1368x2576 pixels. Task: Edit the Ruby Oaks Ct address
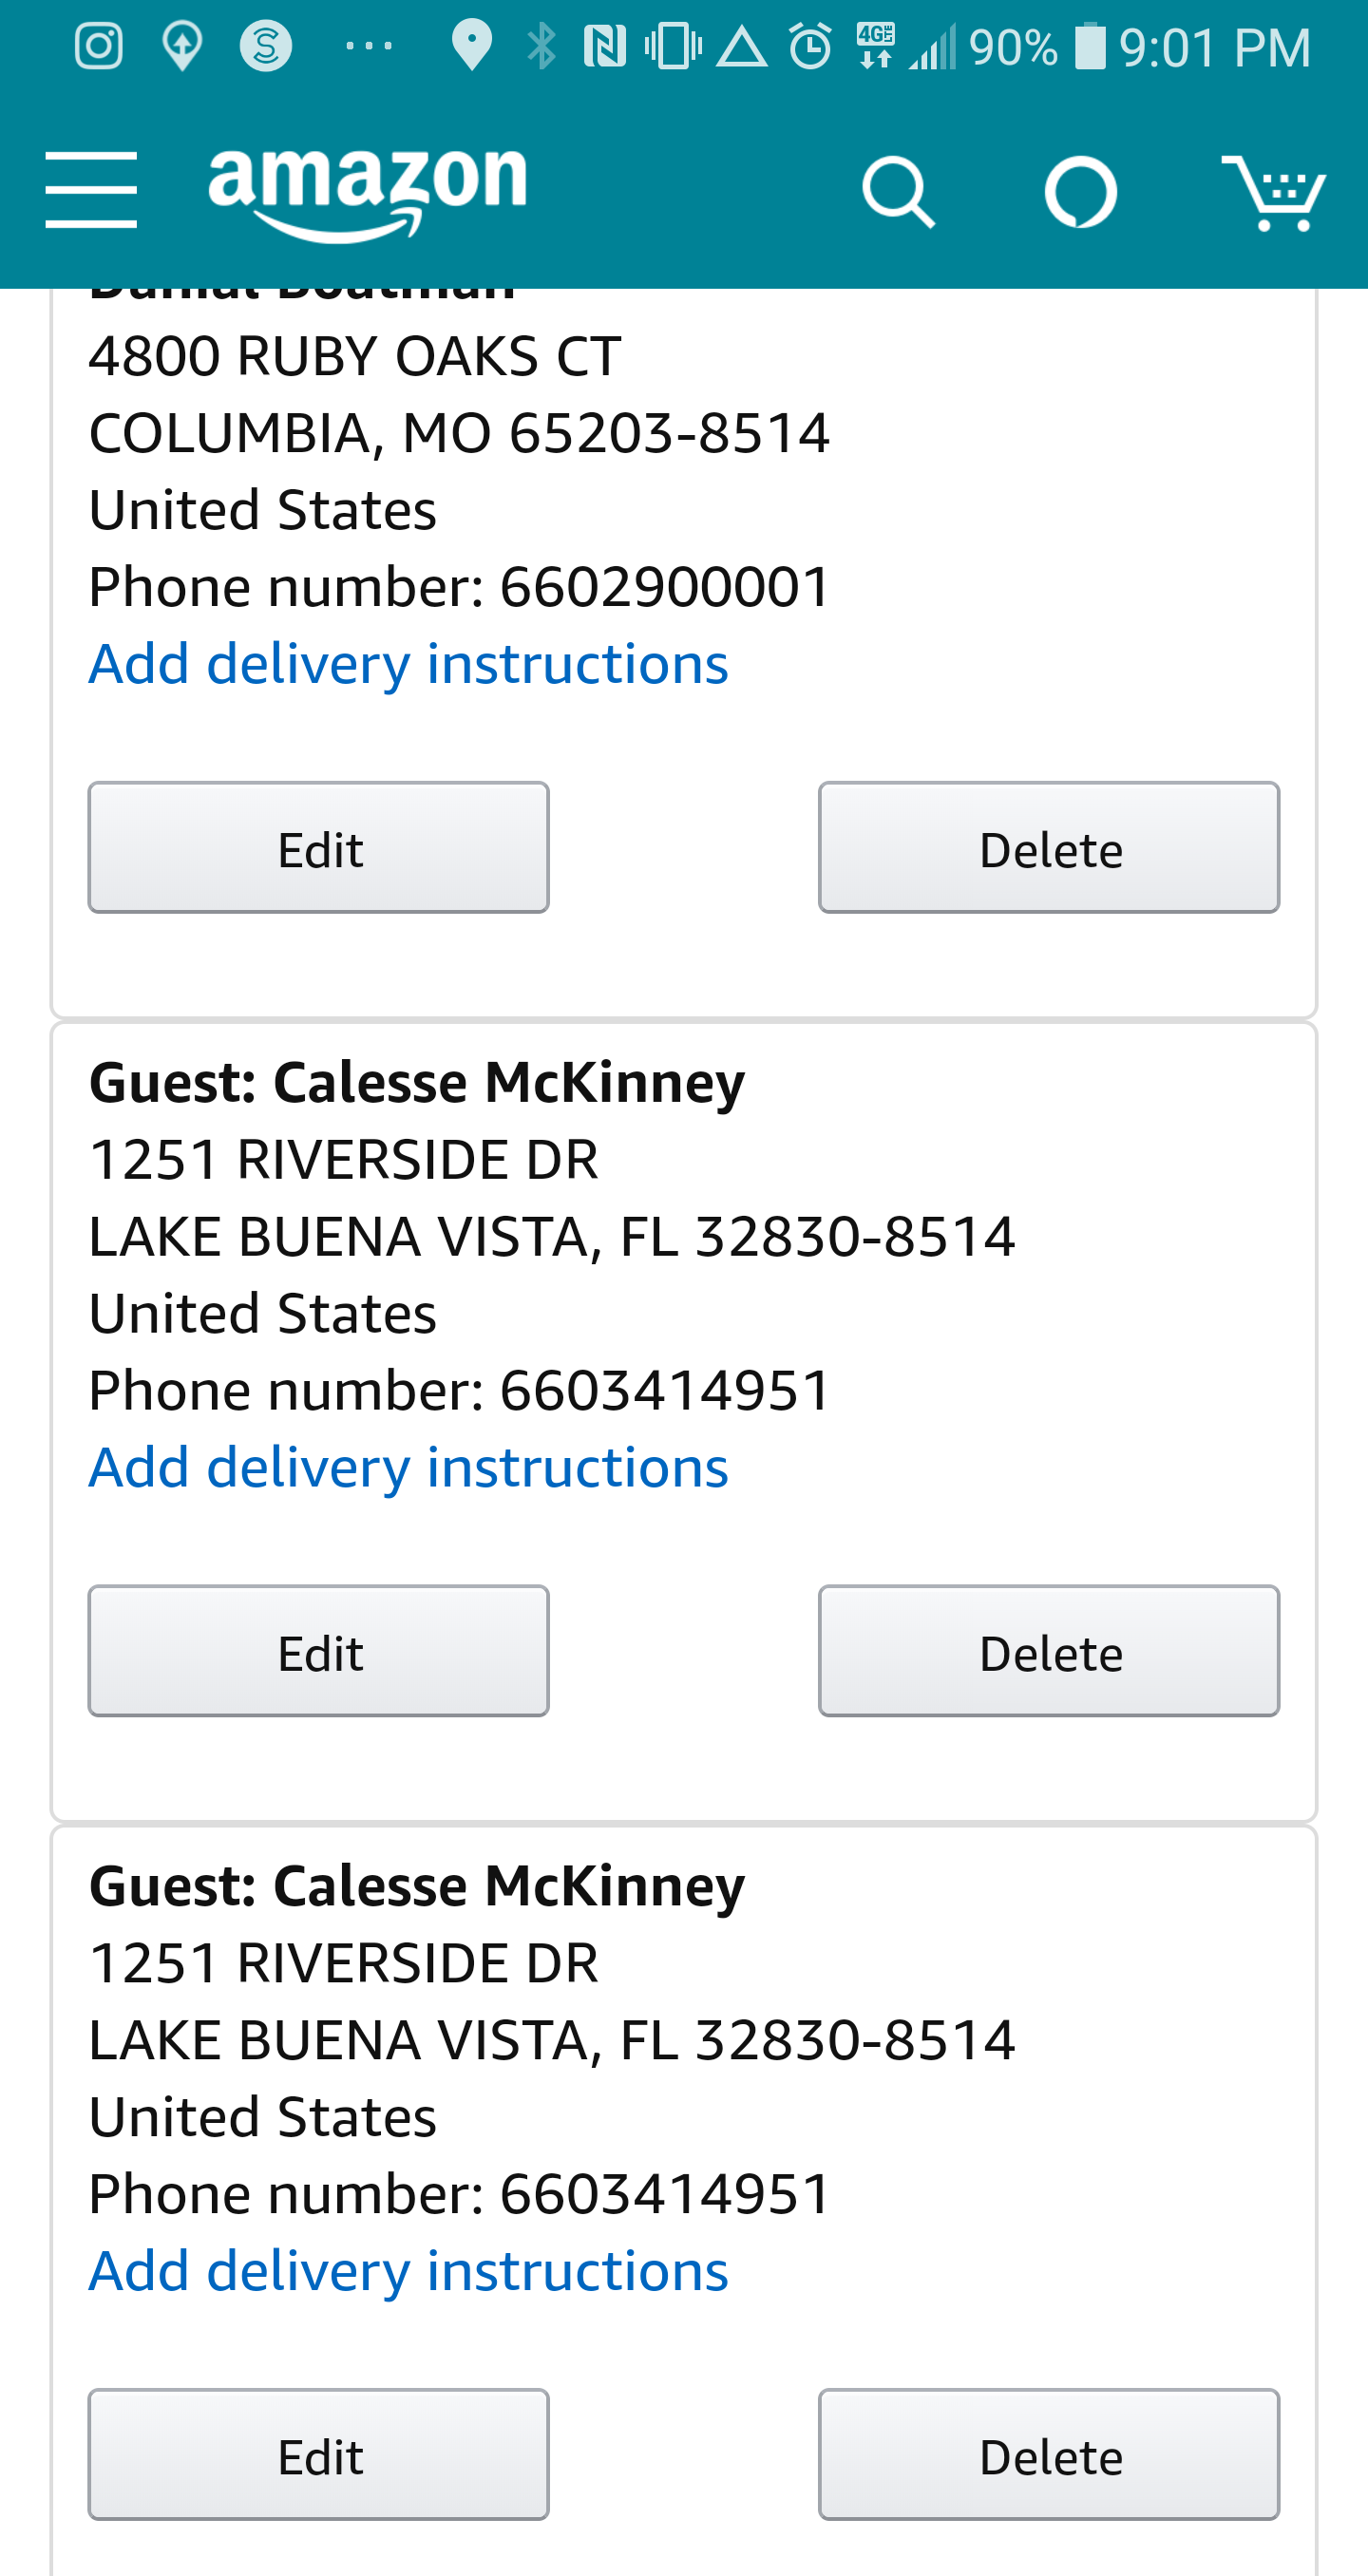(318, 848)
